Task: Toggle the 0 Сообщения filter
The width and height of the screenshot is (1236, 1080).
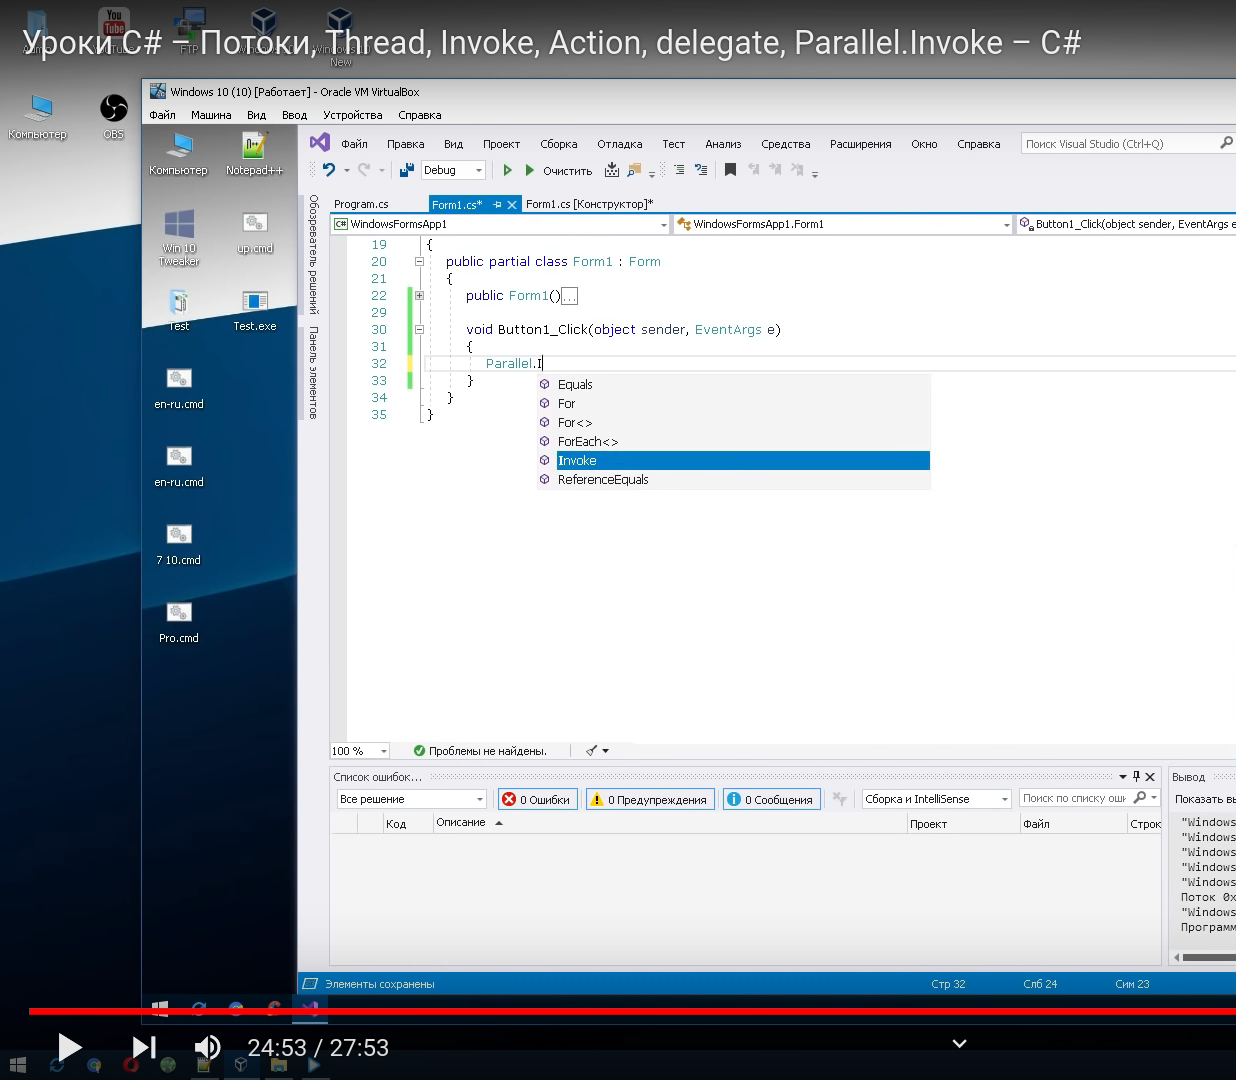Action: (771, 799)
